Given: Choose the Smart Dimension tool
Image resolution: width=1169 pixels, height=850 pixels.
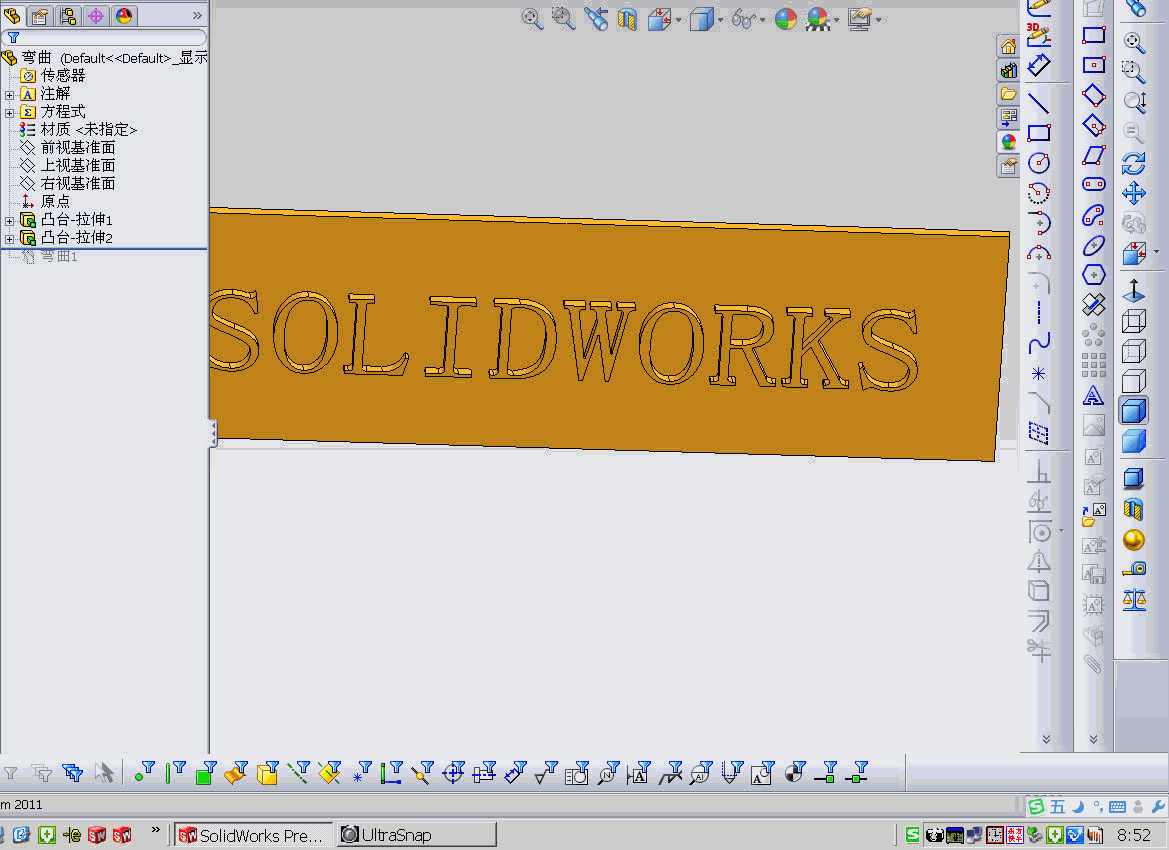Looking at the screenshot, I should coord(1039,66).
